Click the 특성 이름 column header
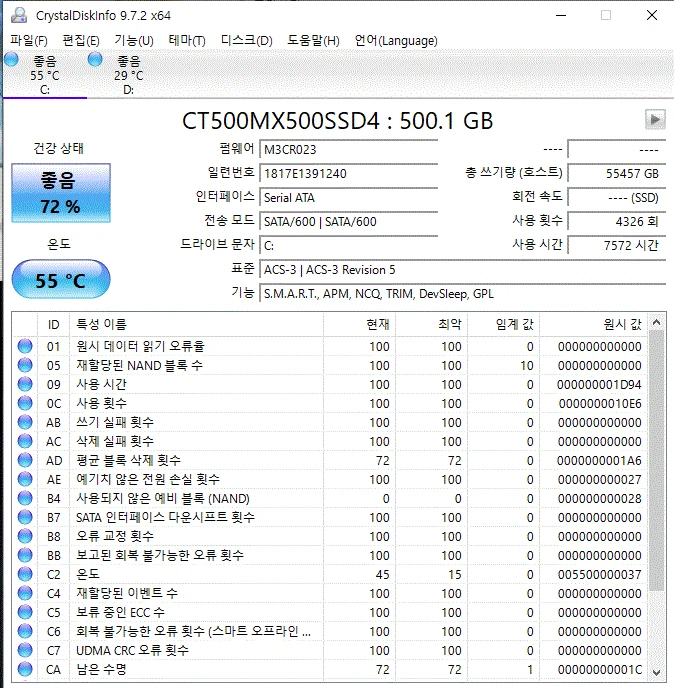The image size is (674, 688). click(197, 324)
